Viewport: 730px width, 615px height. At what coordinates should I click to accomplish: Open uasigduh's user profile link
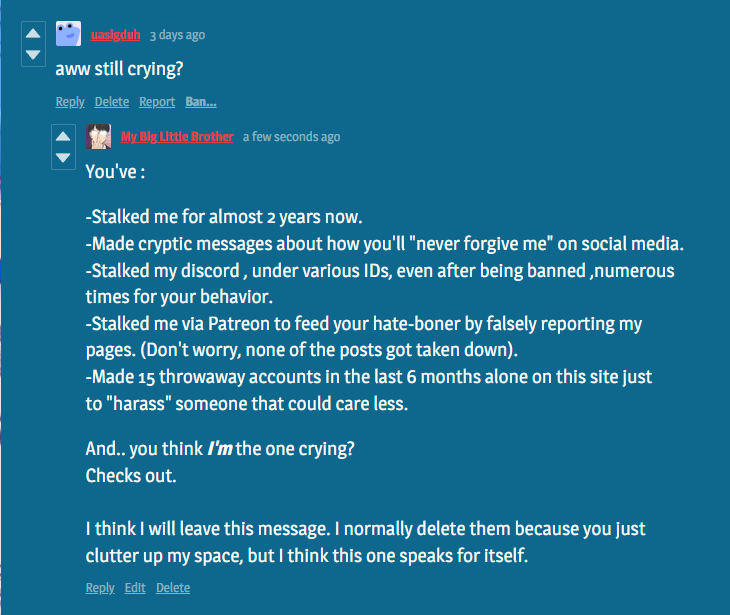[x=115, y=35]
